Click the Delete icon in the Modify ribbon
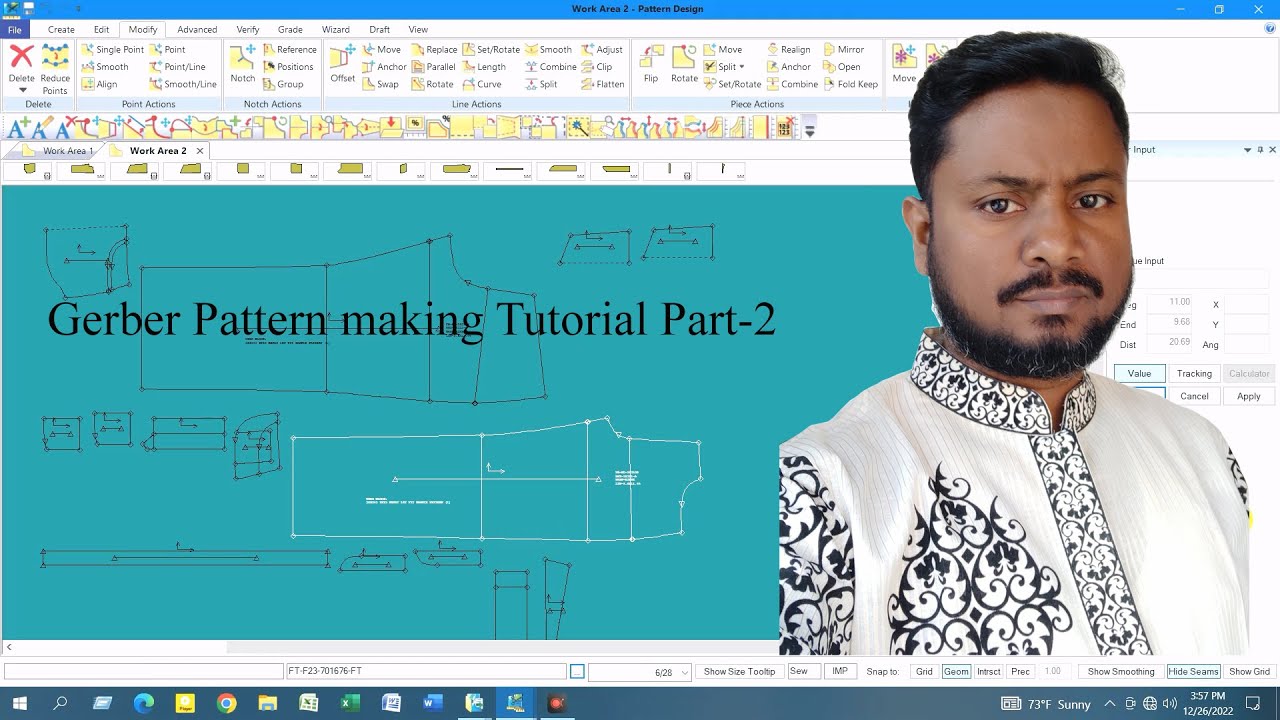1280x720 pixels. coord(21,57)
